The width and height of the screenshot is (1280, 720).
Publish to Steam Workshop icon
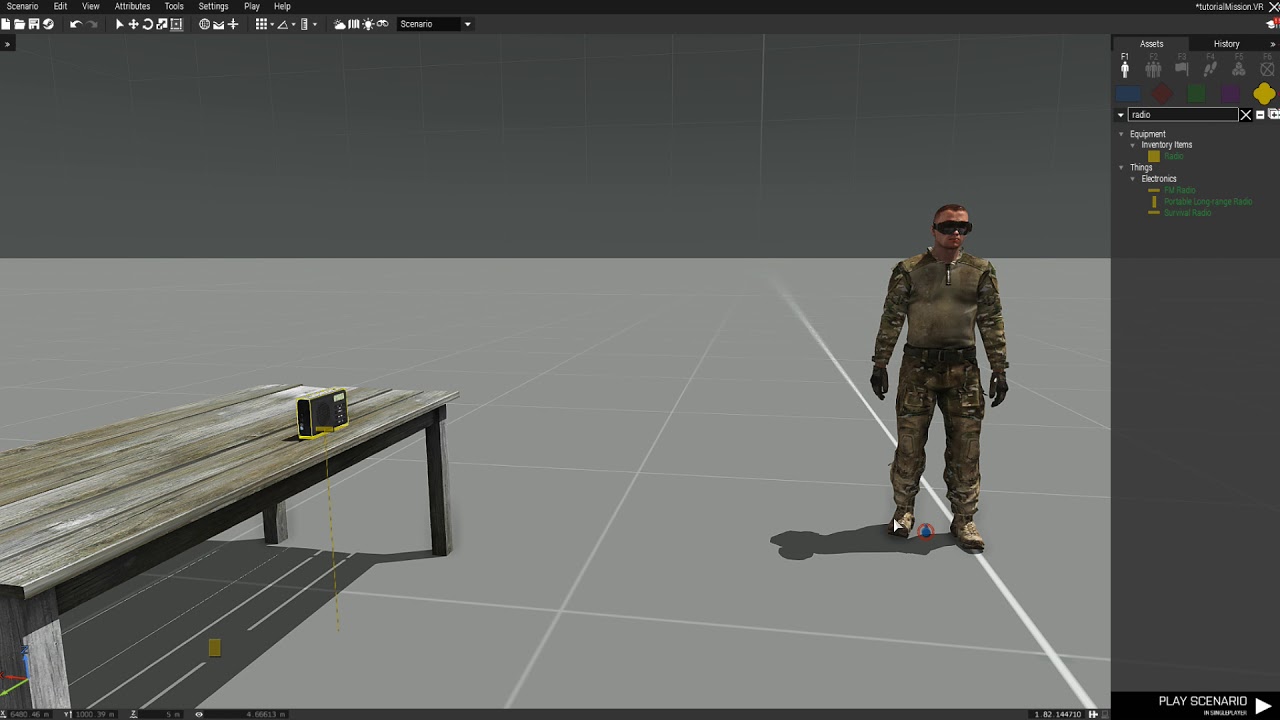coord(47,24)
